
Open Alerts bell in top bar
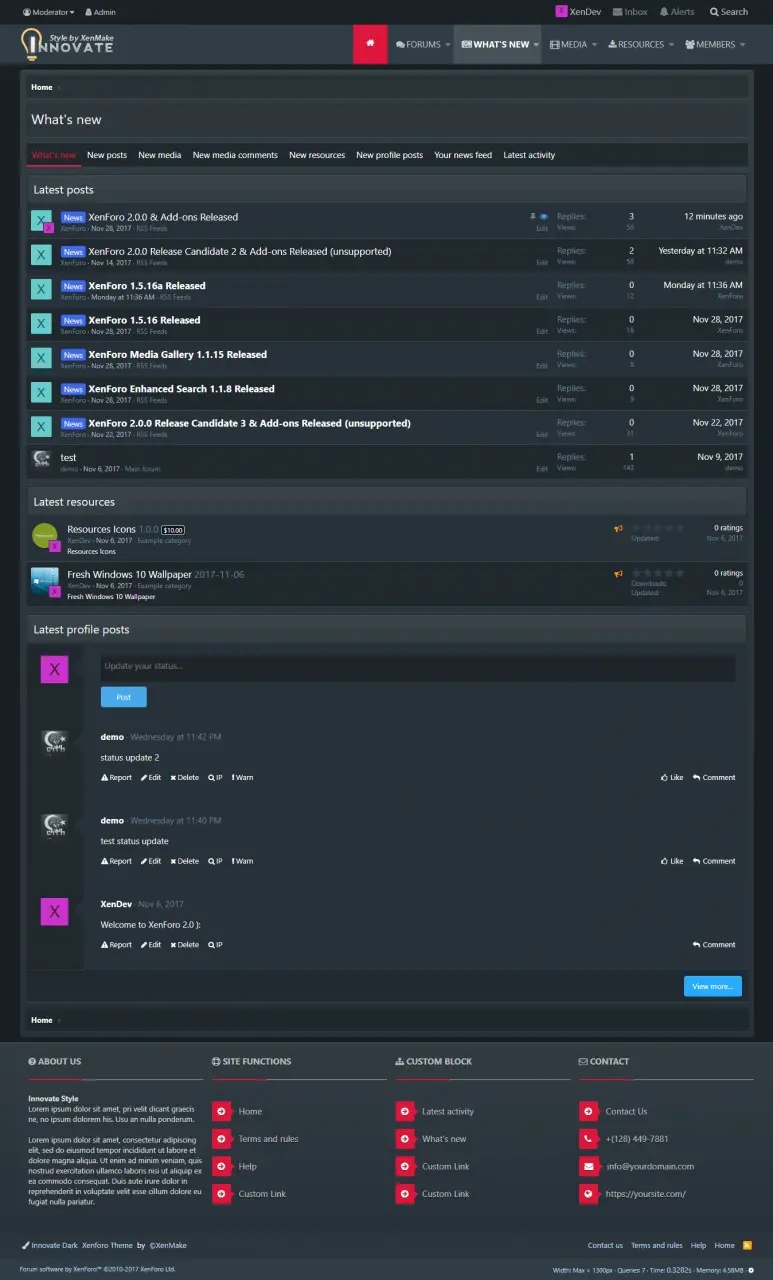coord(677,12)
